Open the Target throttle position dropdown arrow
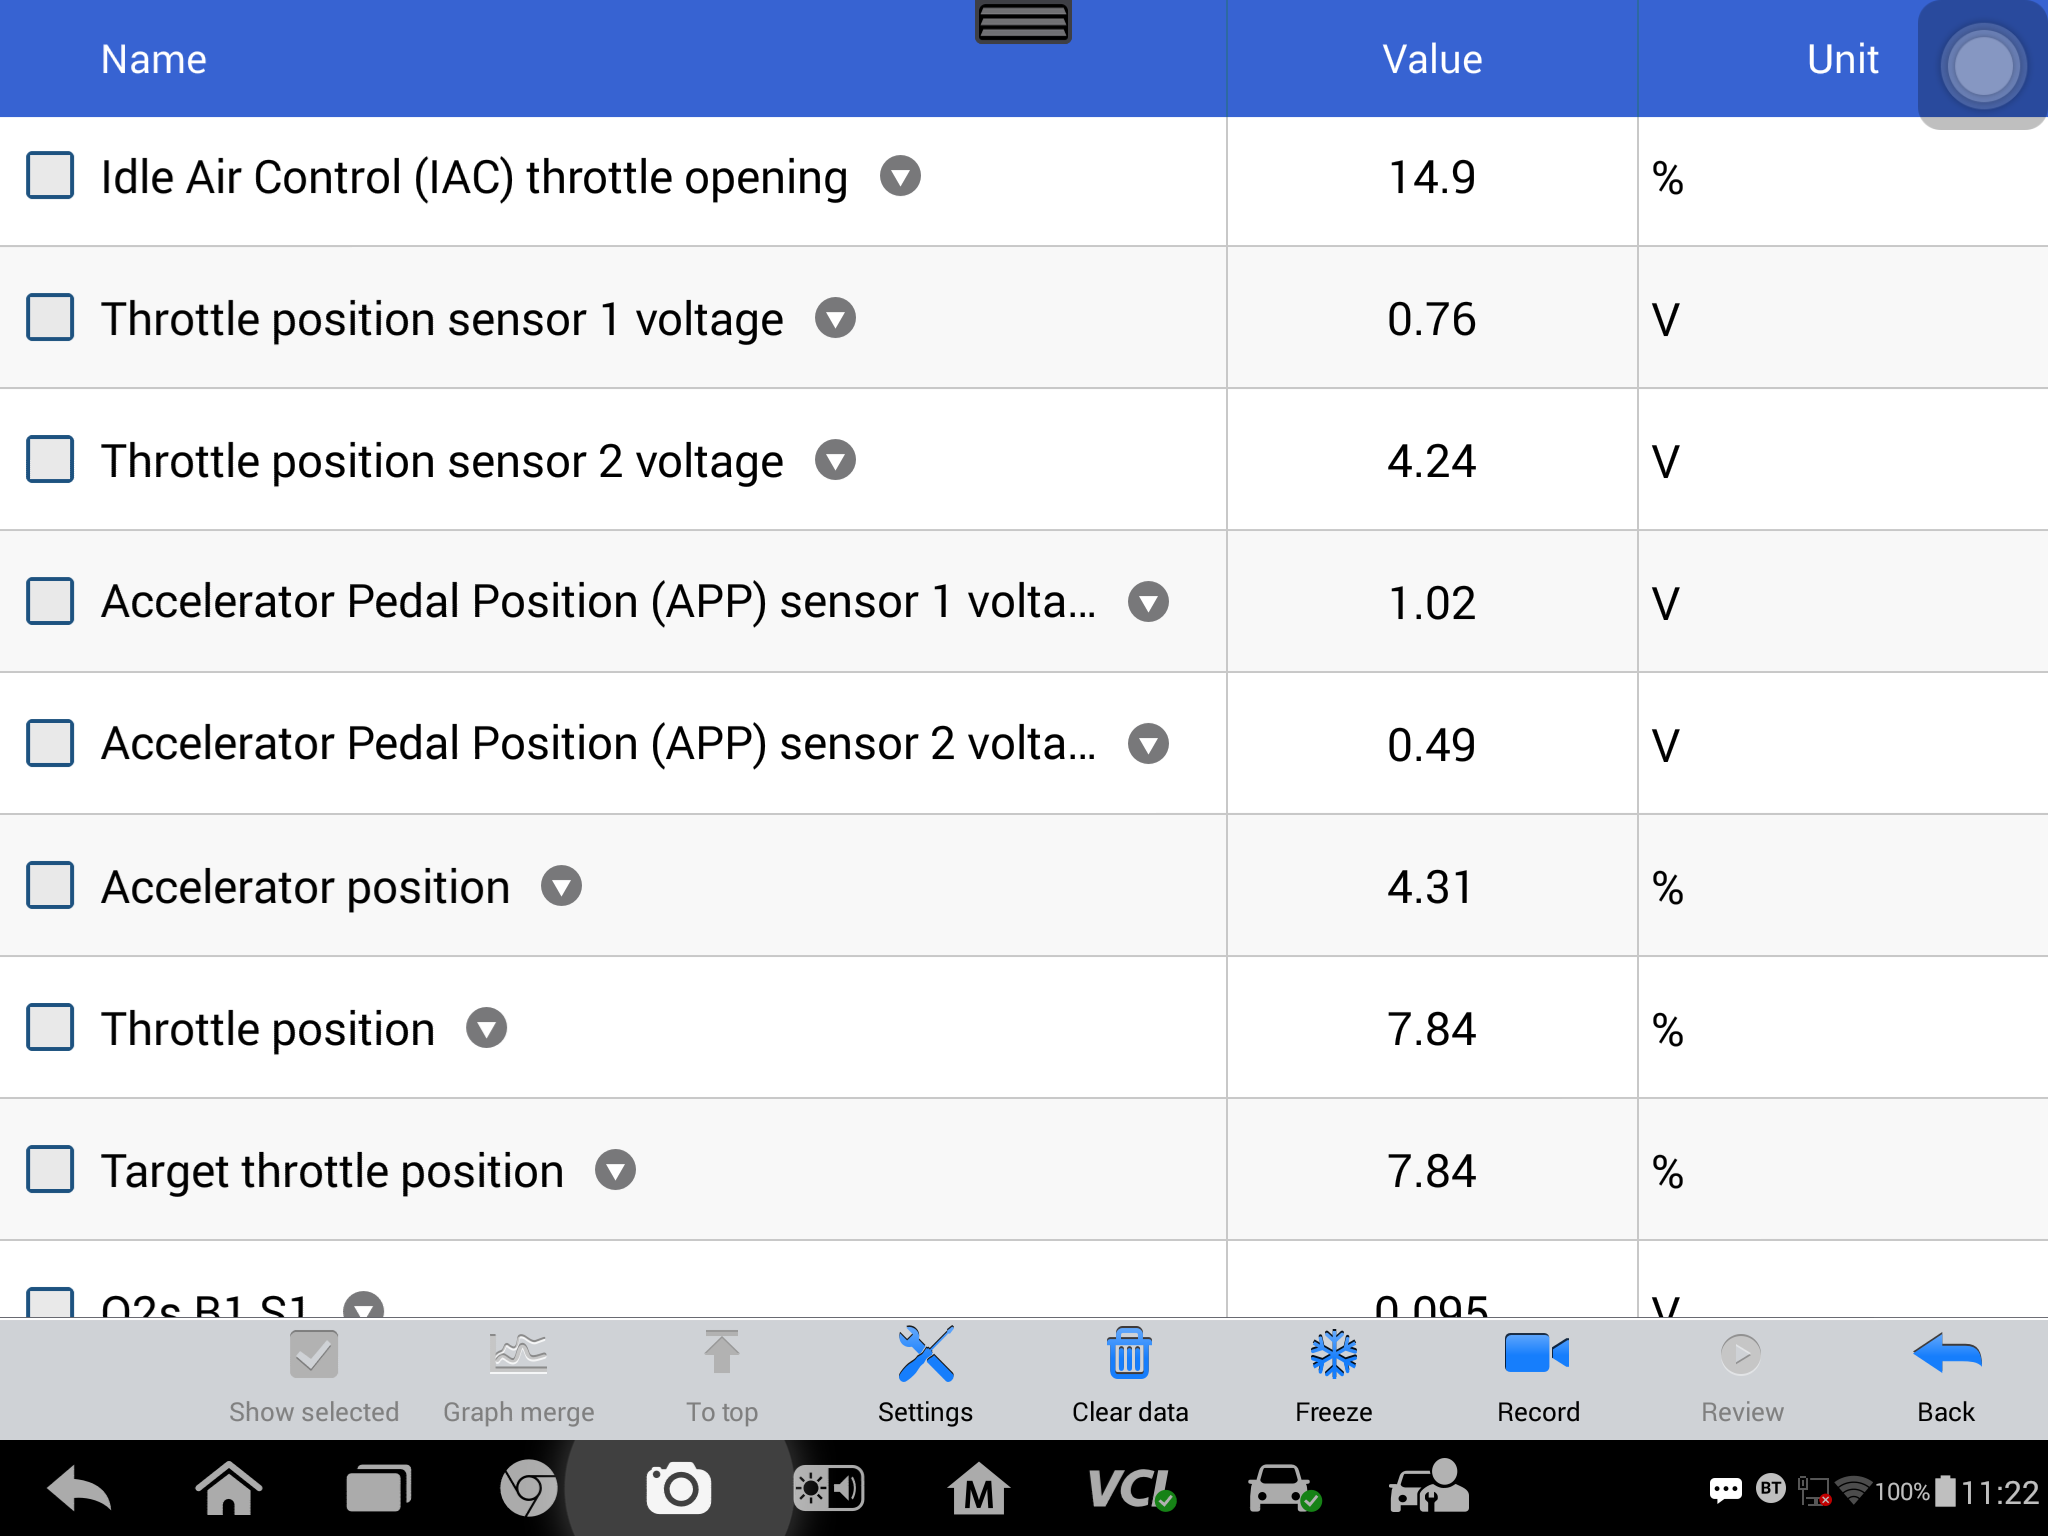Image resolution: width=2048 pixels, height=1536 pixels. tap(615, 1170)
